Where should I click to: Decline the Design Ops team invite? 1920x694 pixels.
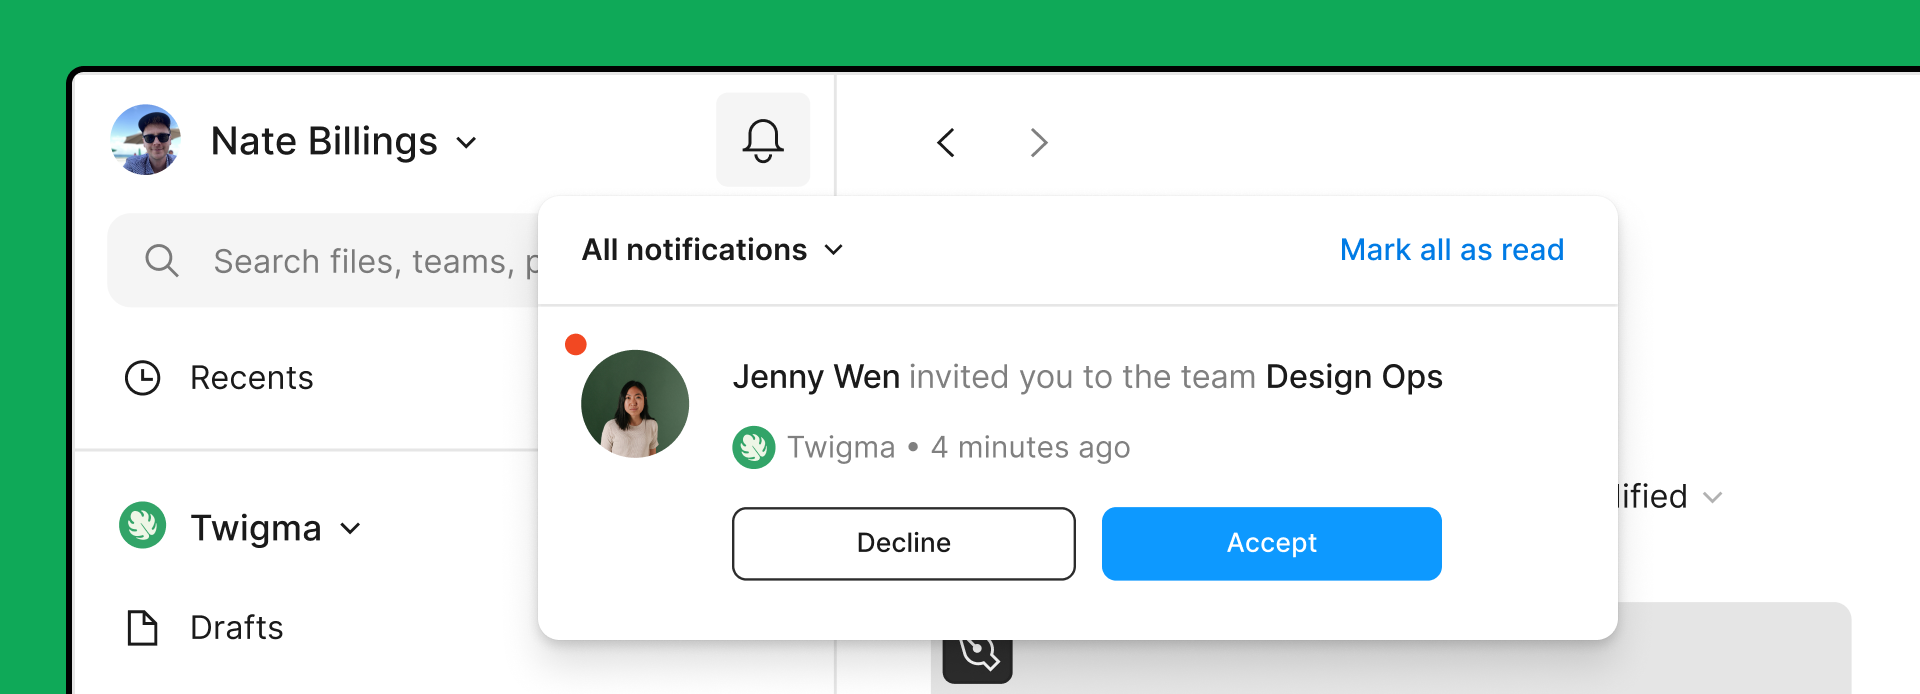[x=903, y=543]
